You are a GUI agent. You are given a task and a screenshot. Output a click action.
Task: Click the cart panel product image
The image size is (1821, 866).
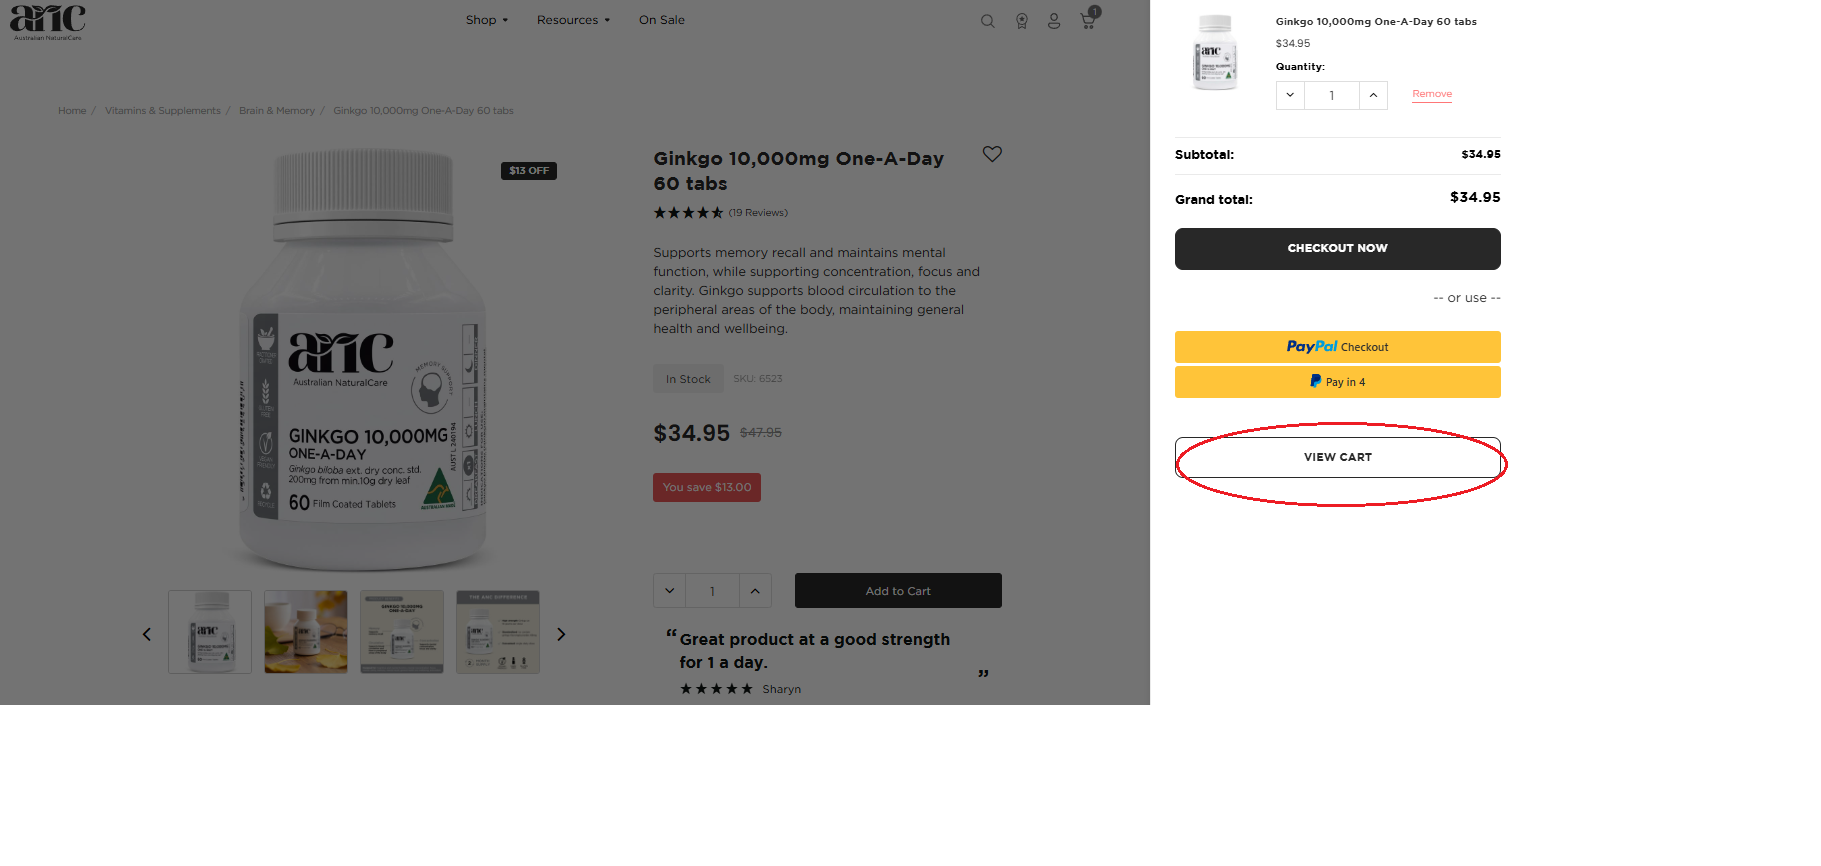click(1215, 53)
